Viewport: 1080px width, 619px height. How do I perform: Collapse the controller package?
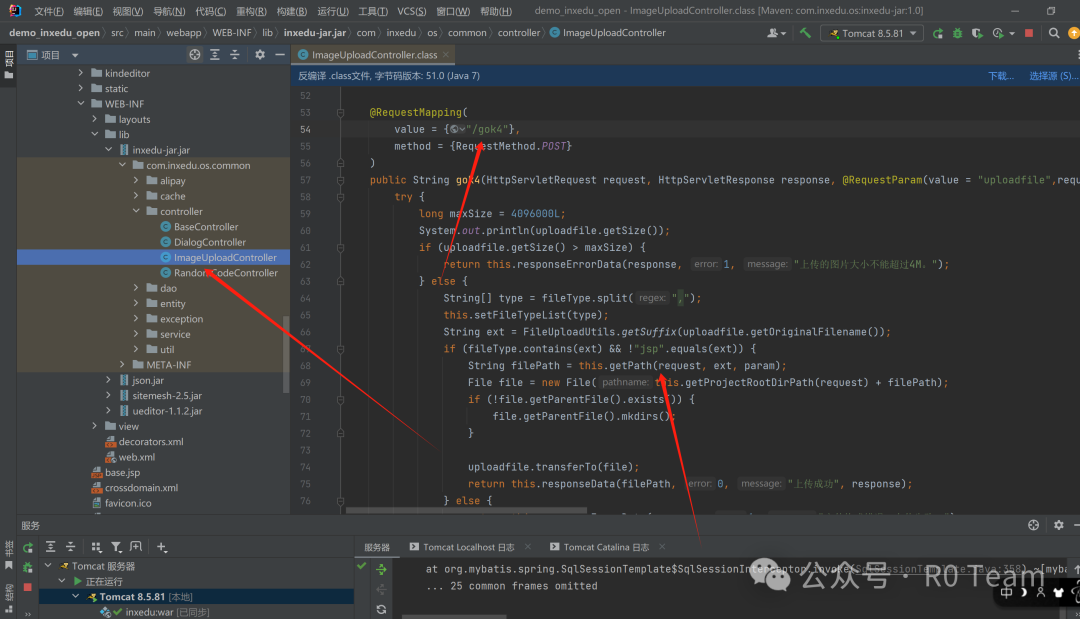click(136, 211)
